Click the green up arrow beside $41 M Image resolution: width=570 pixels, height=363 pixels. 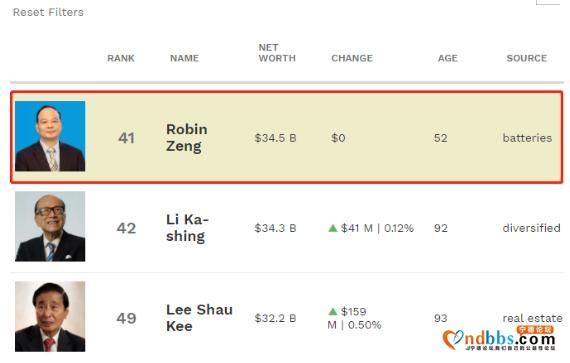333,228
